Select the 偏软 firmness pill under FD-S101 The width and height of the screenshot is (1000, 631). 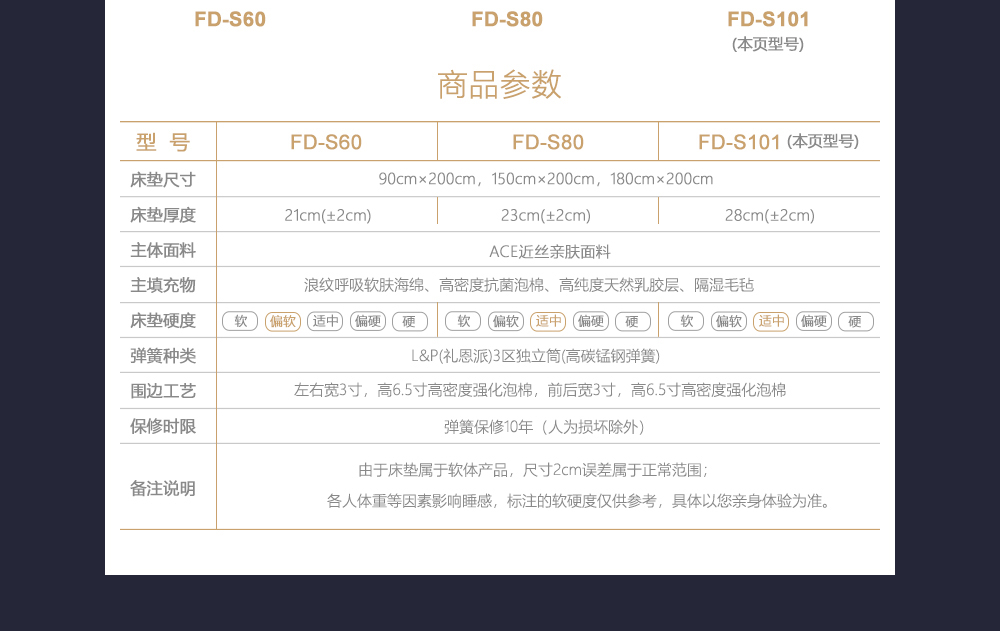pyautogui.click(x=729, y=321)
